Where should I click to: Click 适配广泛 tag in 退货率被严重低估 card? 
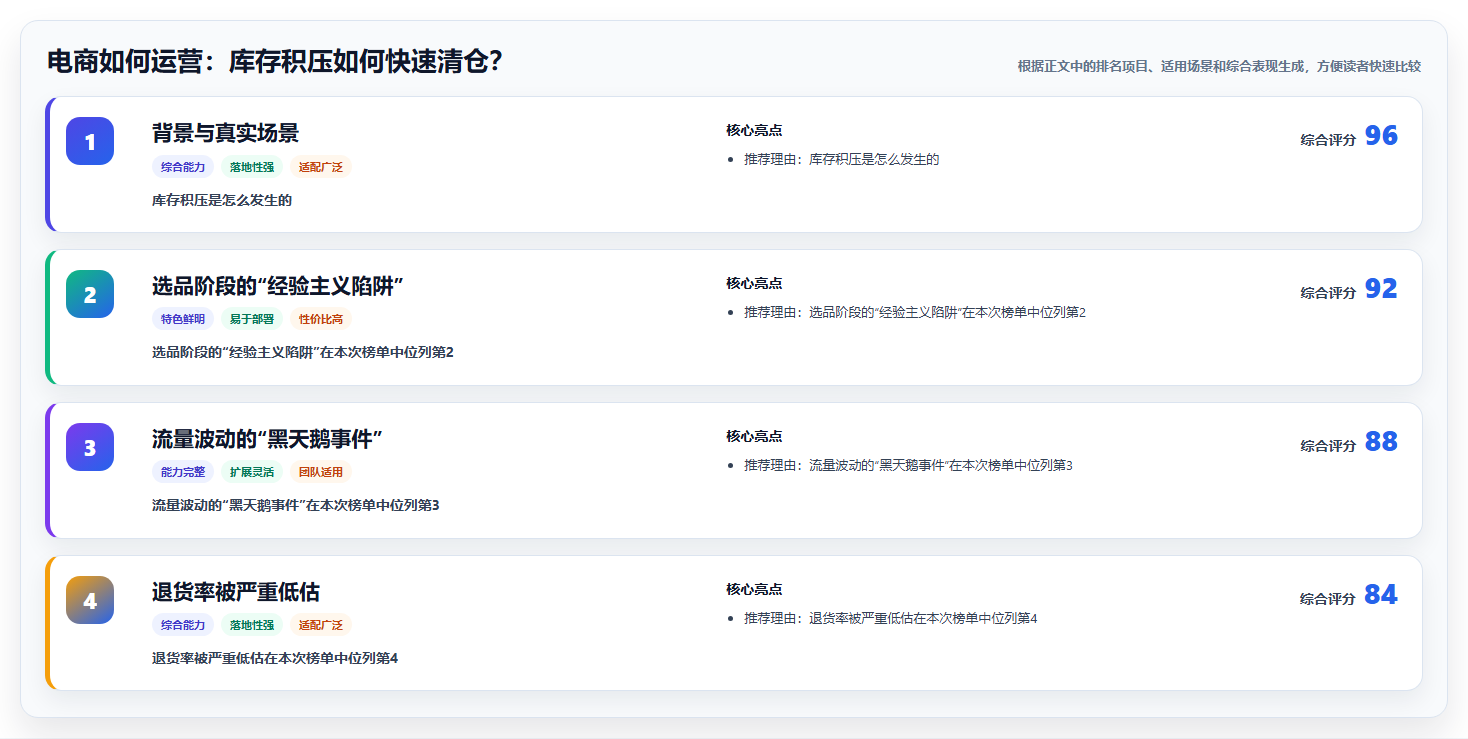pyautogui.click(x=321, y=626)
